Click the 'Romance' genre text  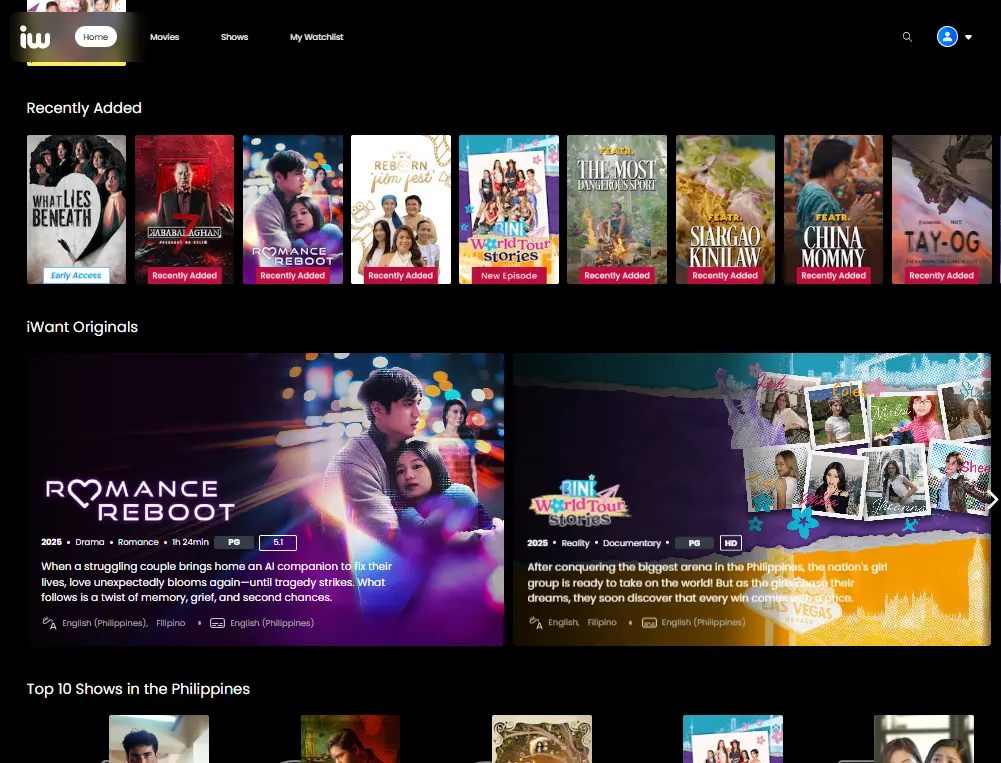point(138,542)
